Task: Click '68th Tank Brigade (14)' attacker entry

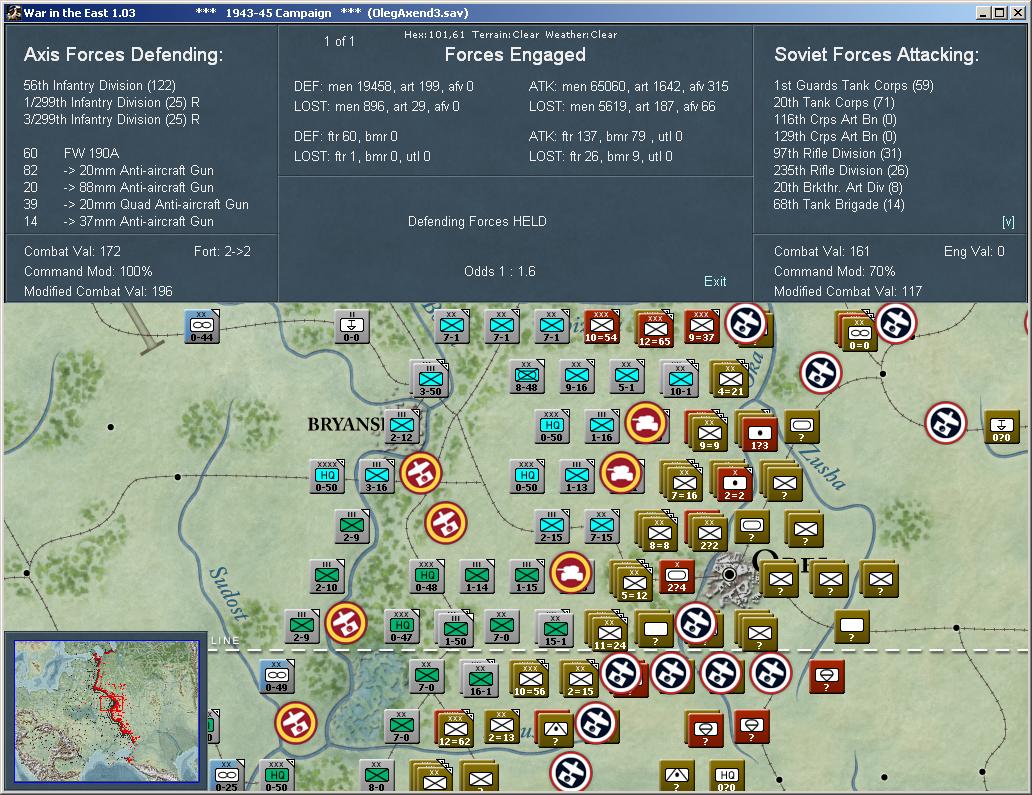Action: tap(838, 205)
